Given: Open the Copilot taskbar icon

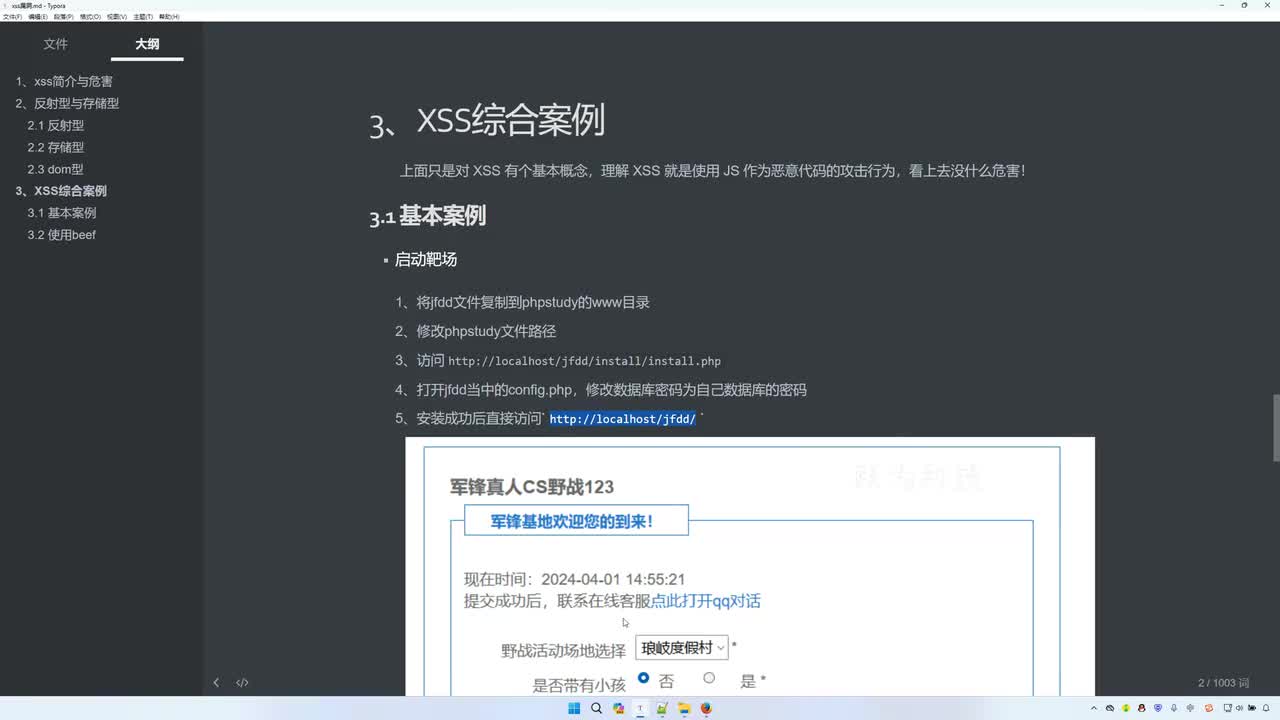Looking at the screenshot, I should pos(618,708).
